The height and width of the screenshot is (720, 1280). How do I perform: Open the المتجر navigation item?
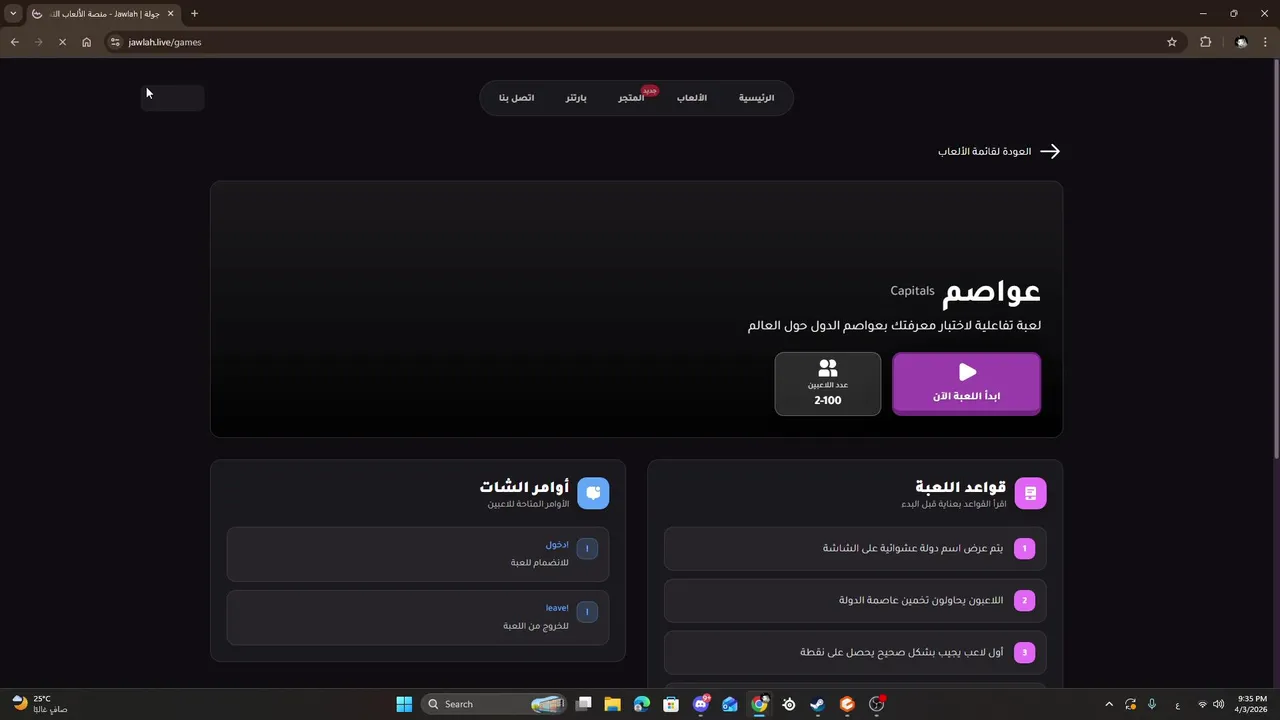tap(631, 98)
